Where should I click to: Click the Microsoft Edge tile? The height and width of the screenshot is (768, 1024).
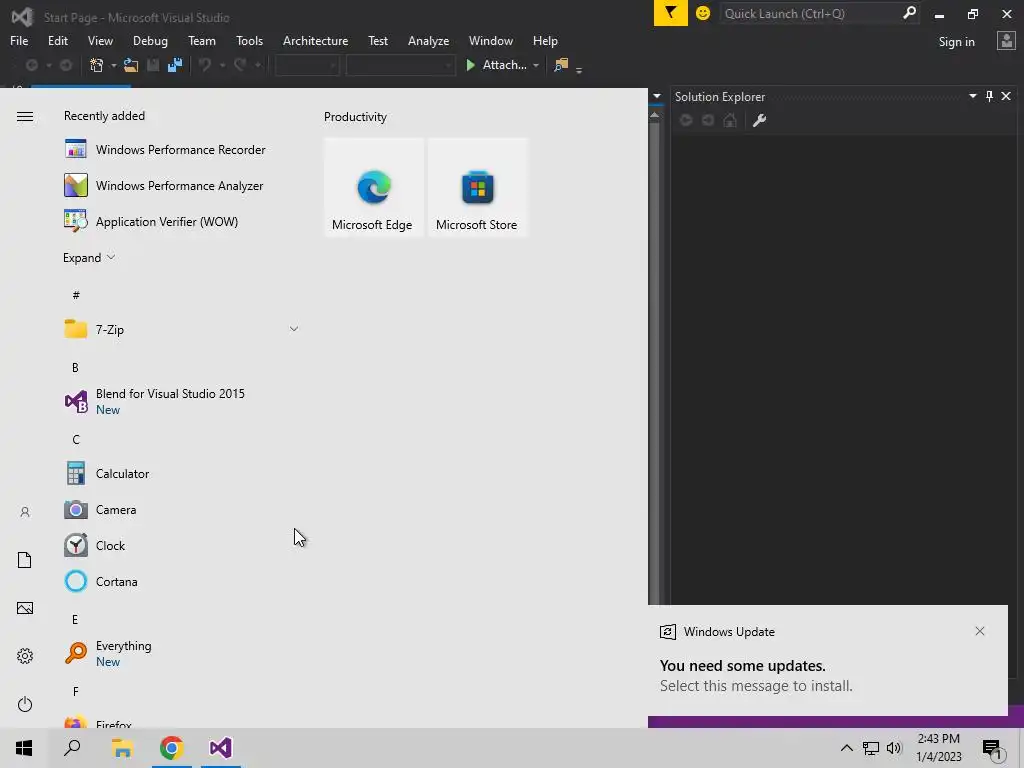pos(374,187)
